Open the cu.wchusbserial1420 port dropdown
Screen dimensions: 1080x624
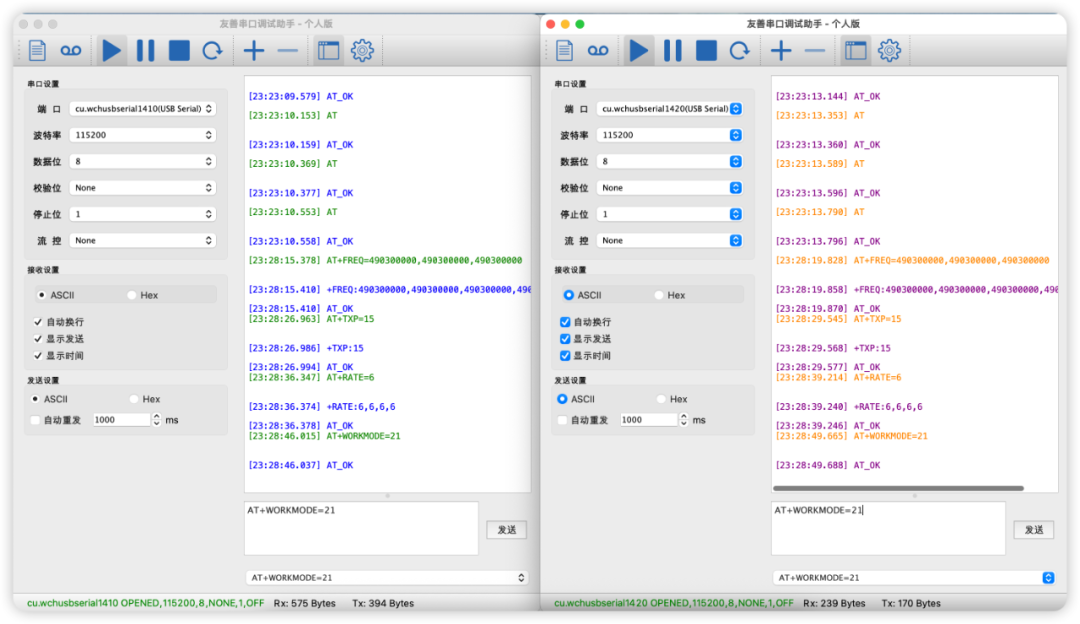669,109
